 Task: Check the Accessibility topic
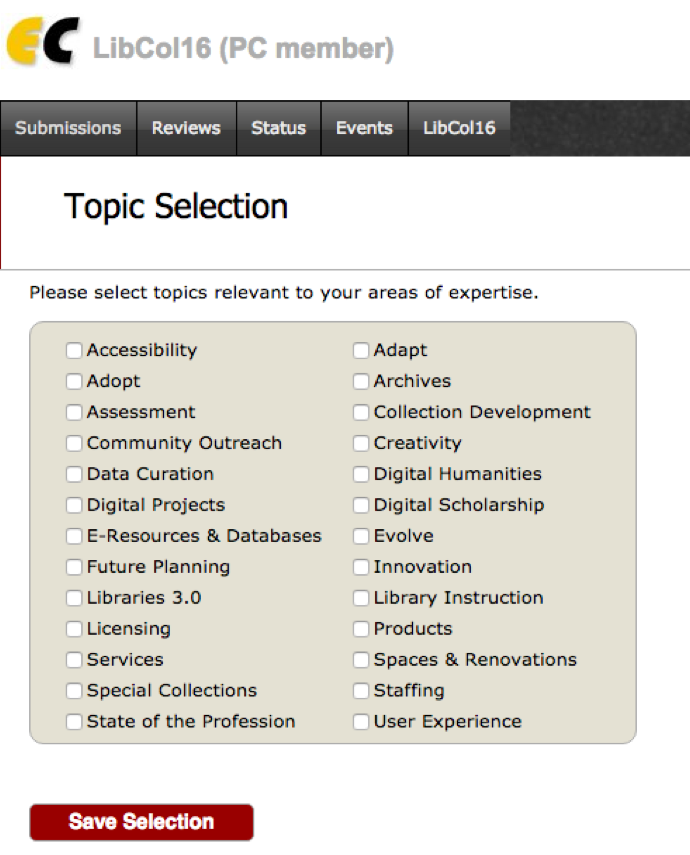tap(74, 350)
